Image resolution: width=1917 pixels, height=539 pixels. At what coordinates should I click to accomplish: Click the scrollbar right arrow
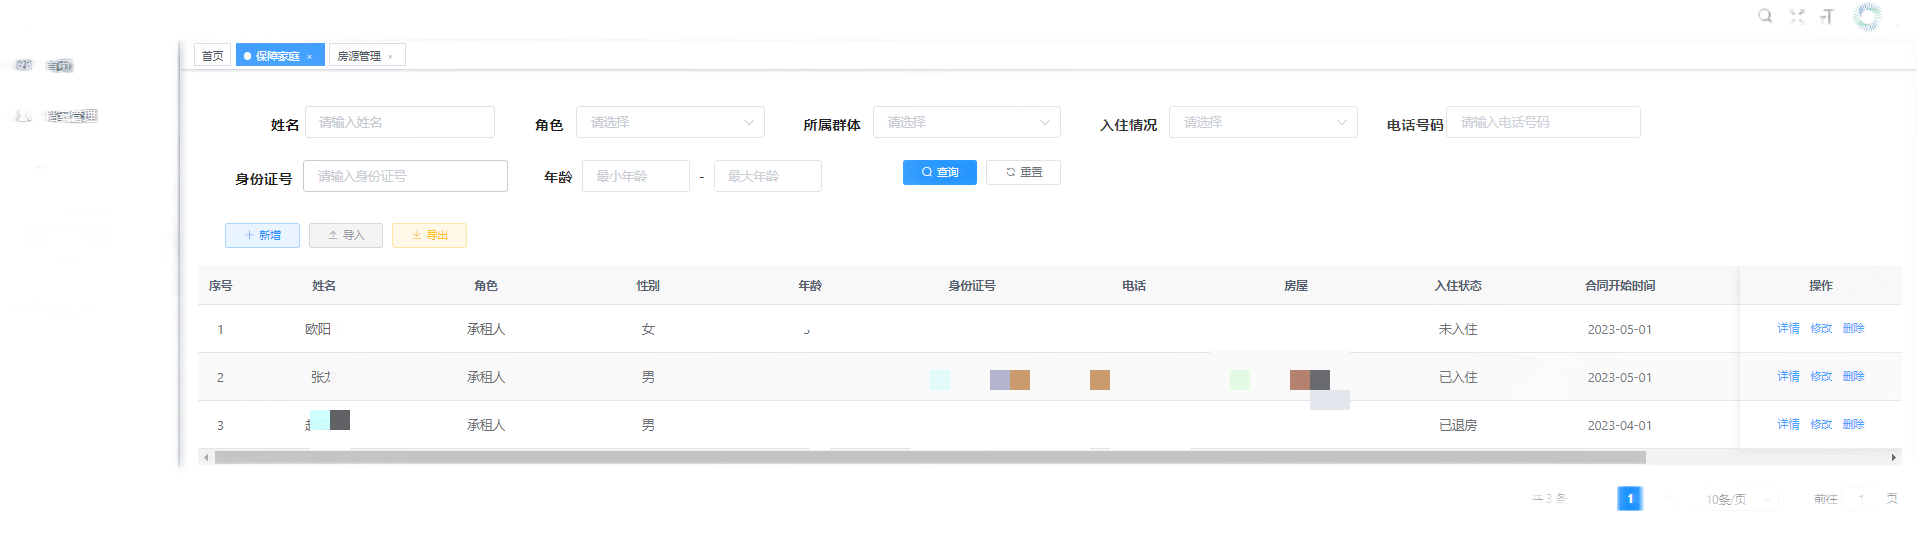point(1893,457)
